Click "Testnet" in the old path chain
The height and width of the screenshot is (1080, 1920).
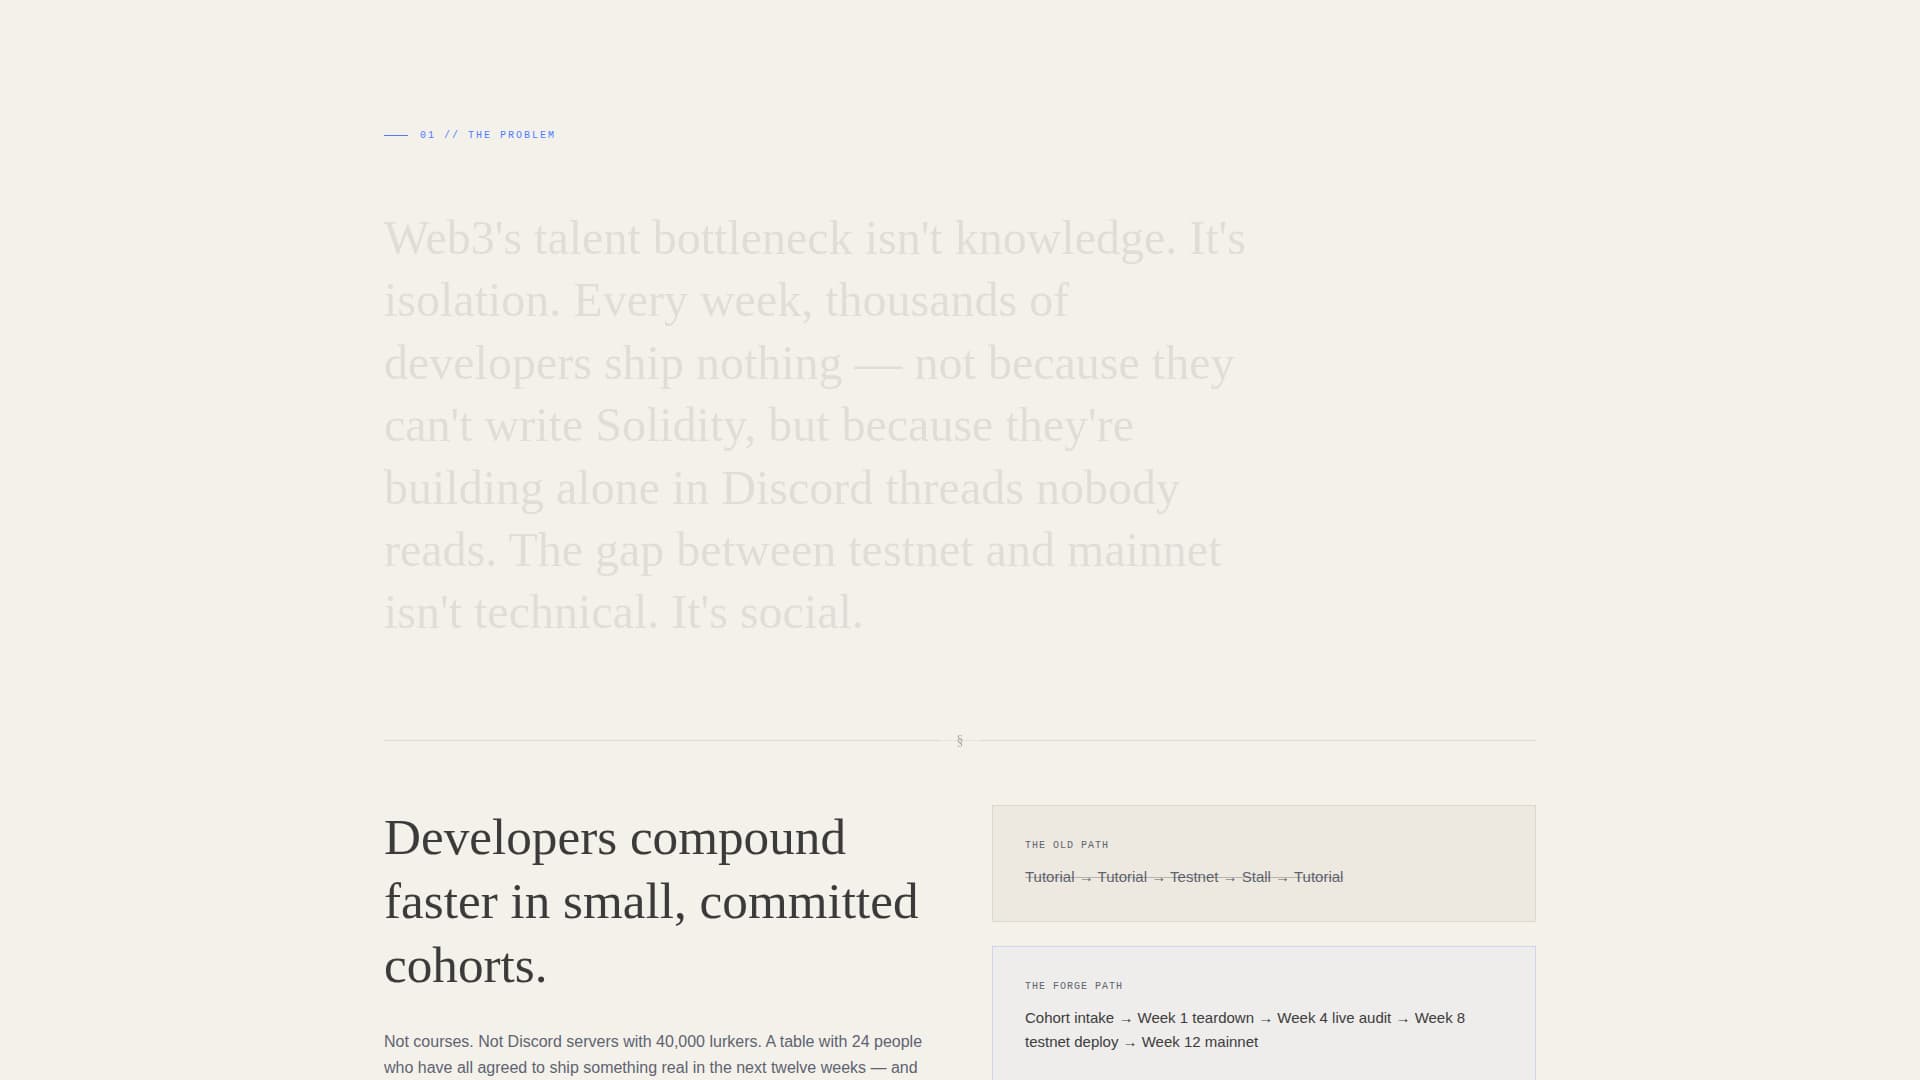(x=1195, y=877)
